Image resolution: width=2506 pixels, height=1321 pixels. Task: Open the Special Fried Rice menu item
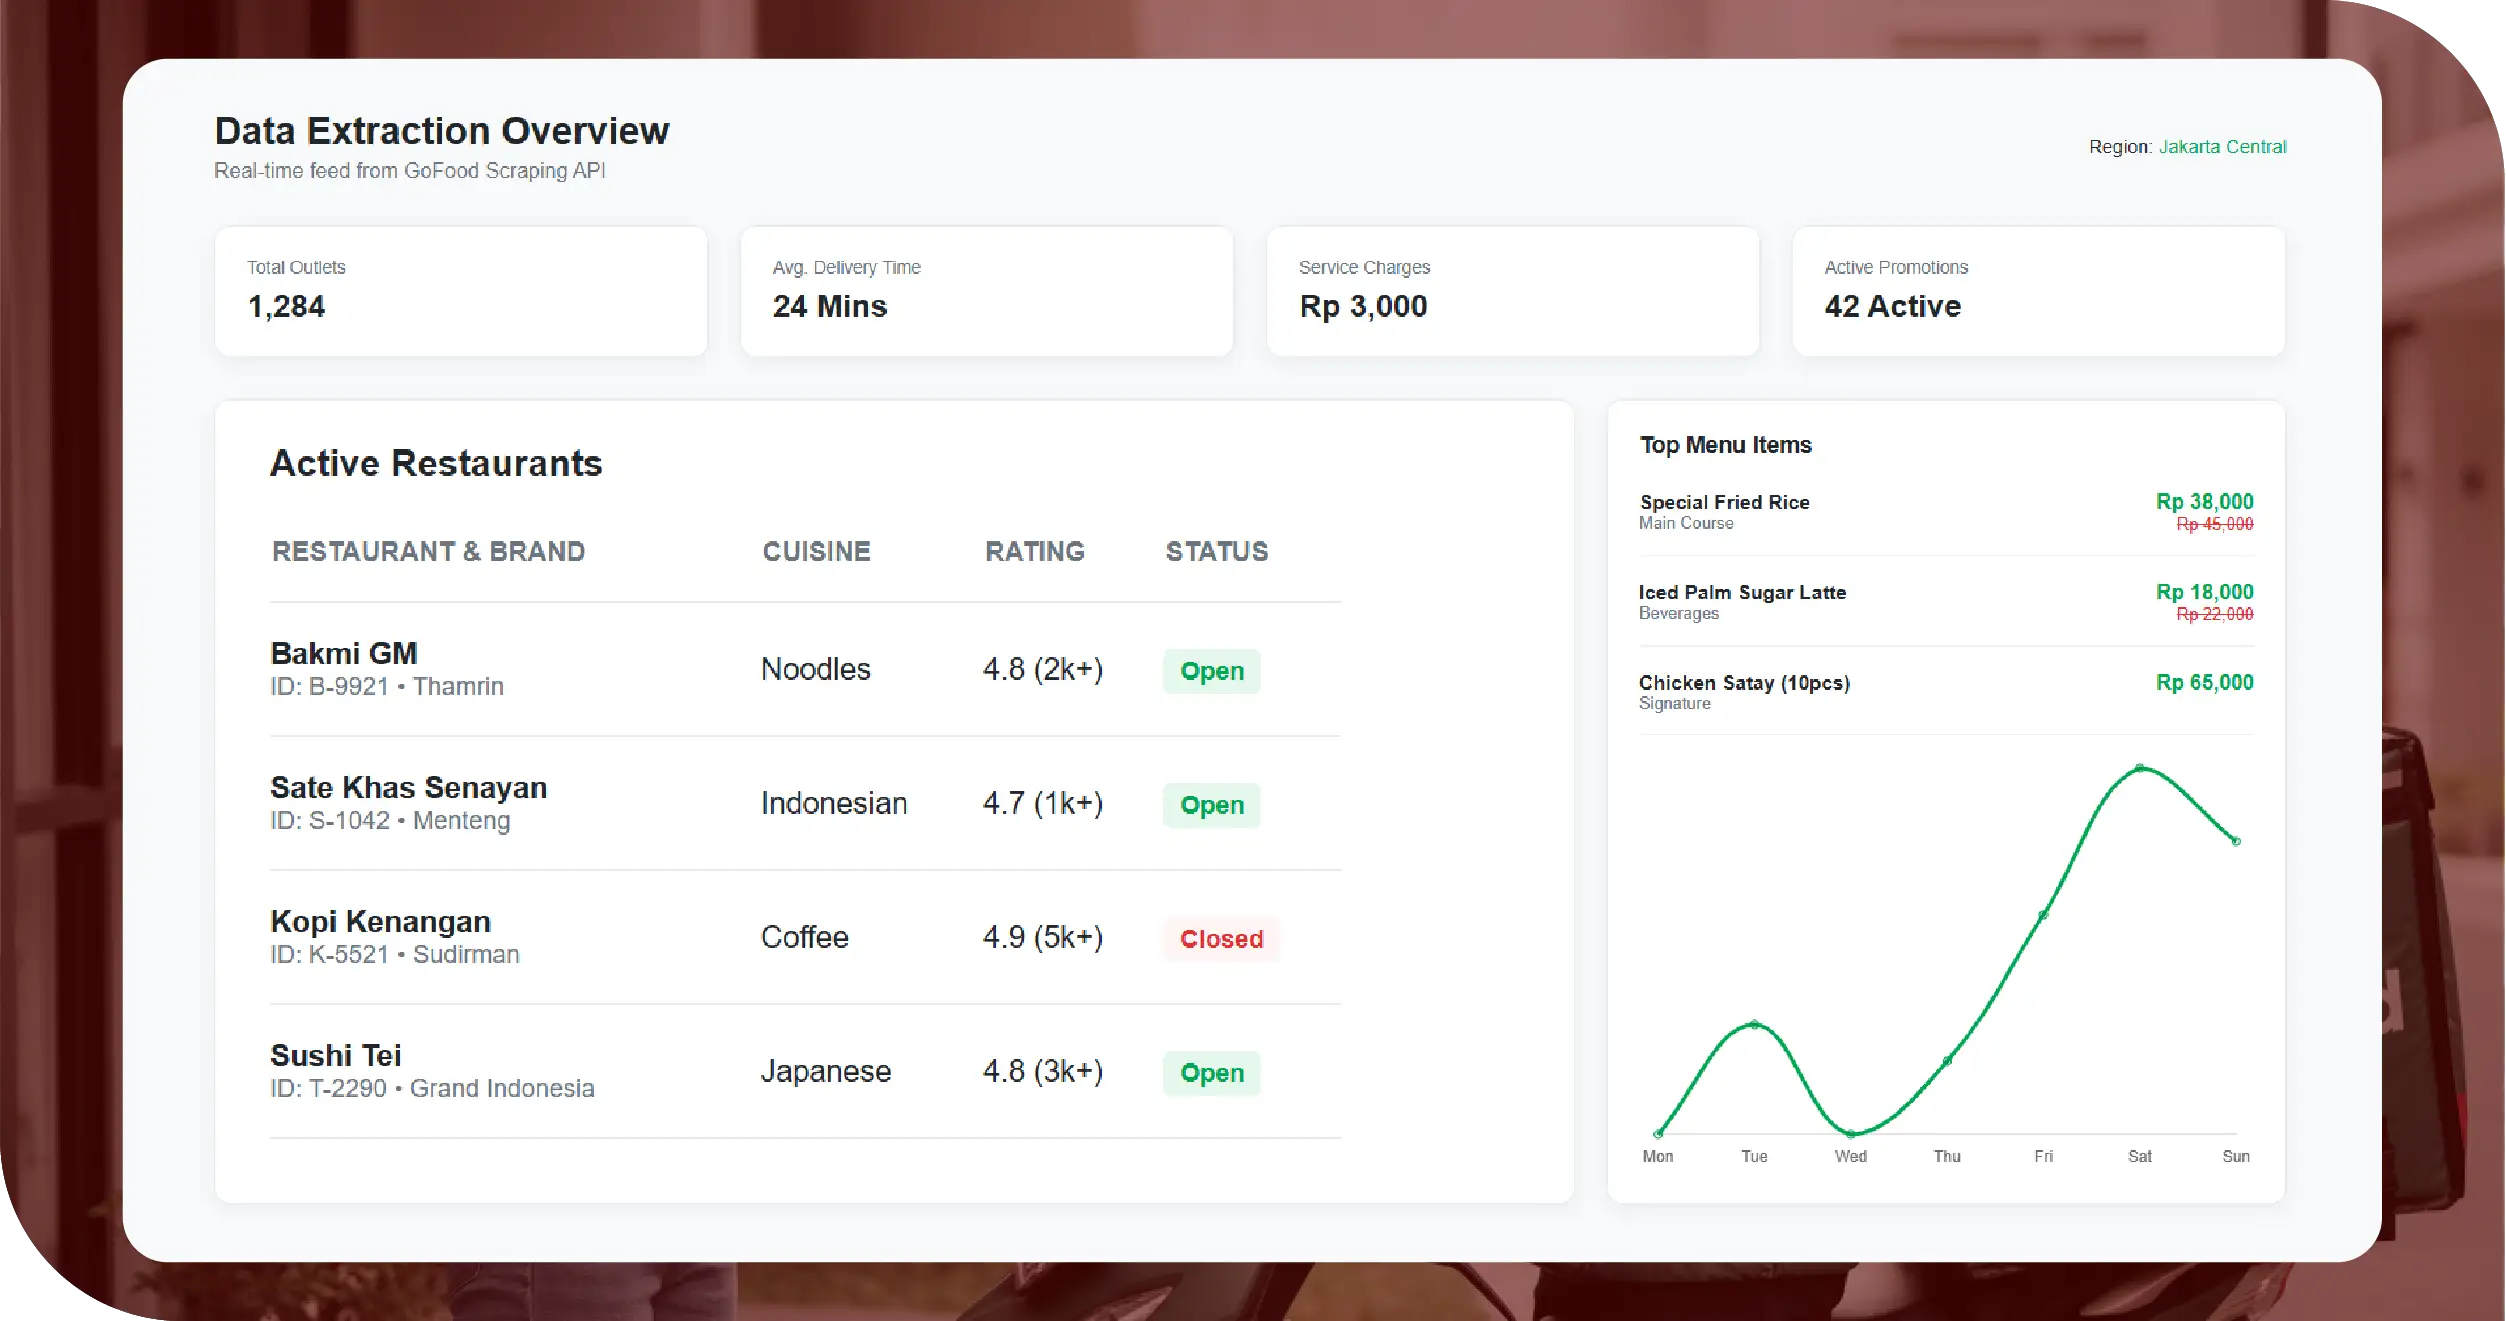(1724, 503)
